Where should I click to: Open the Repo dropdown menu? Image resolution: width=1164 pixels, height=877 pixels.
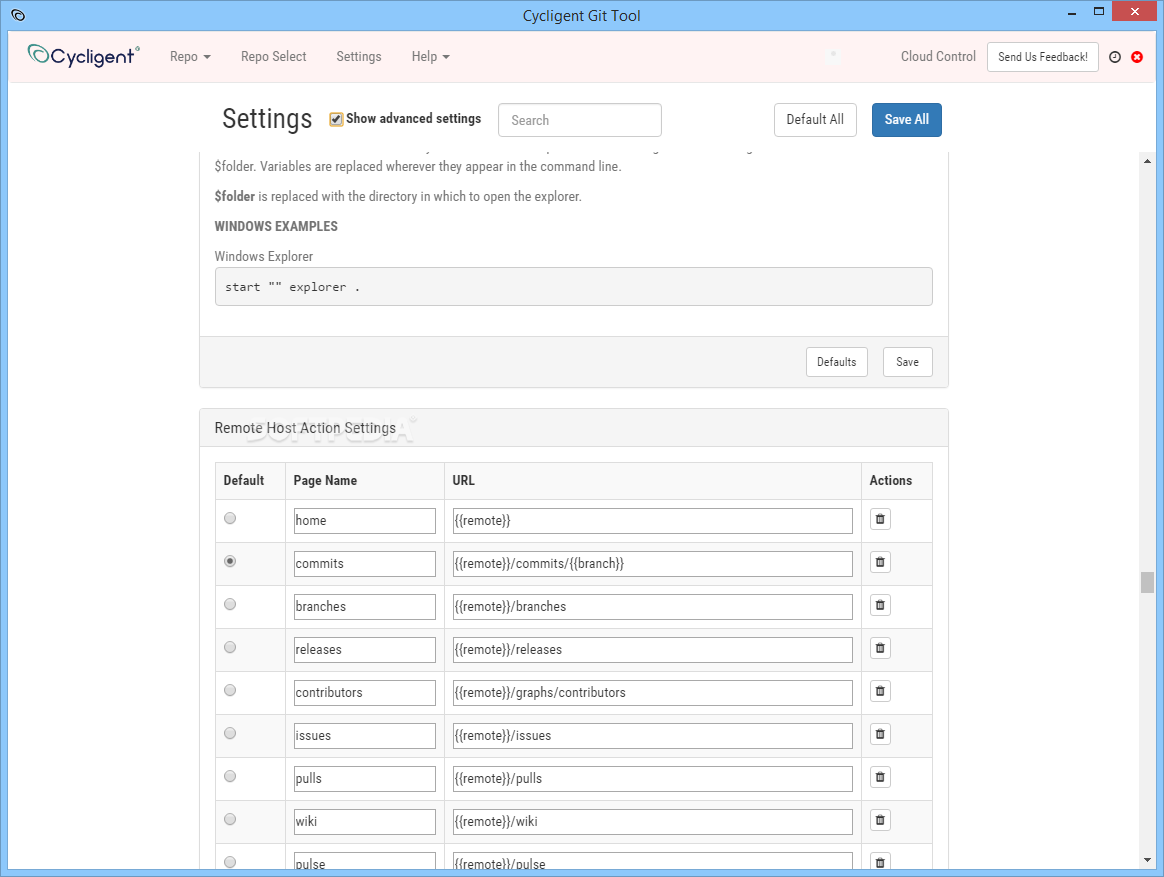pos(190,57)
